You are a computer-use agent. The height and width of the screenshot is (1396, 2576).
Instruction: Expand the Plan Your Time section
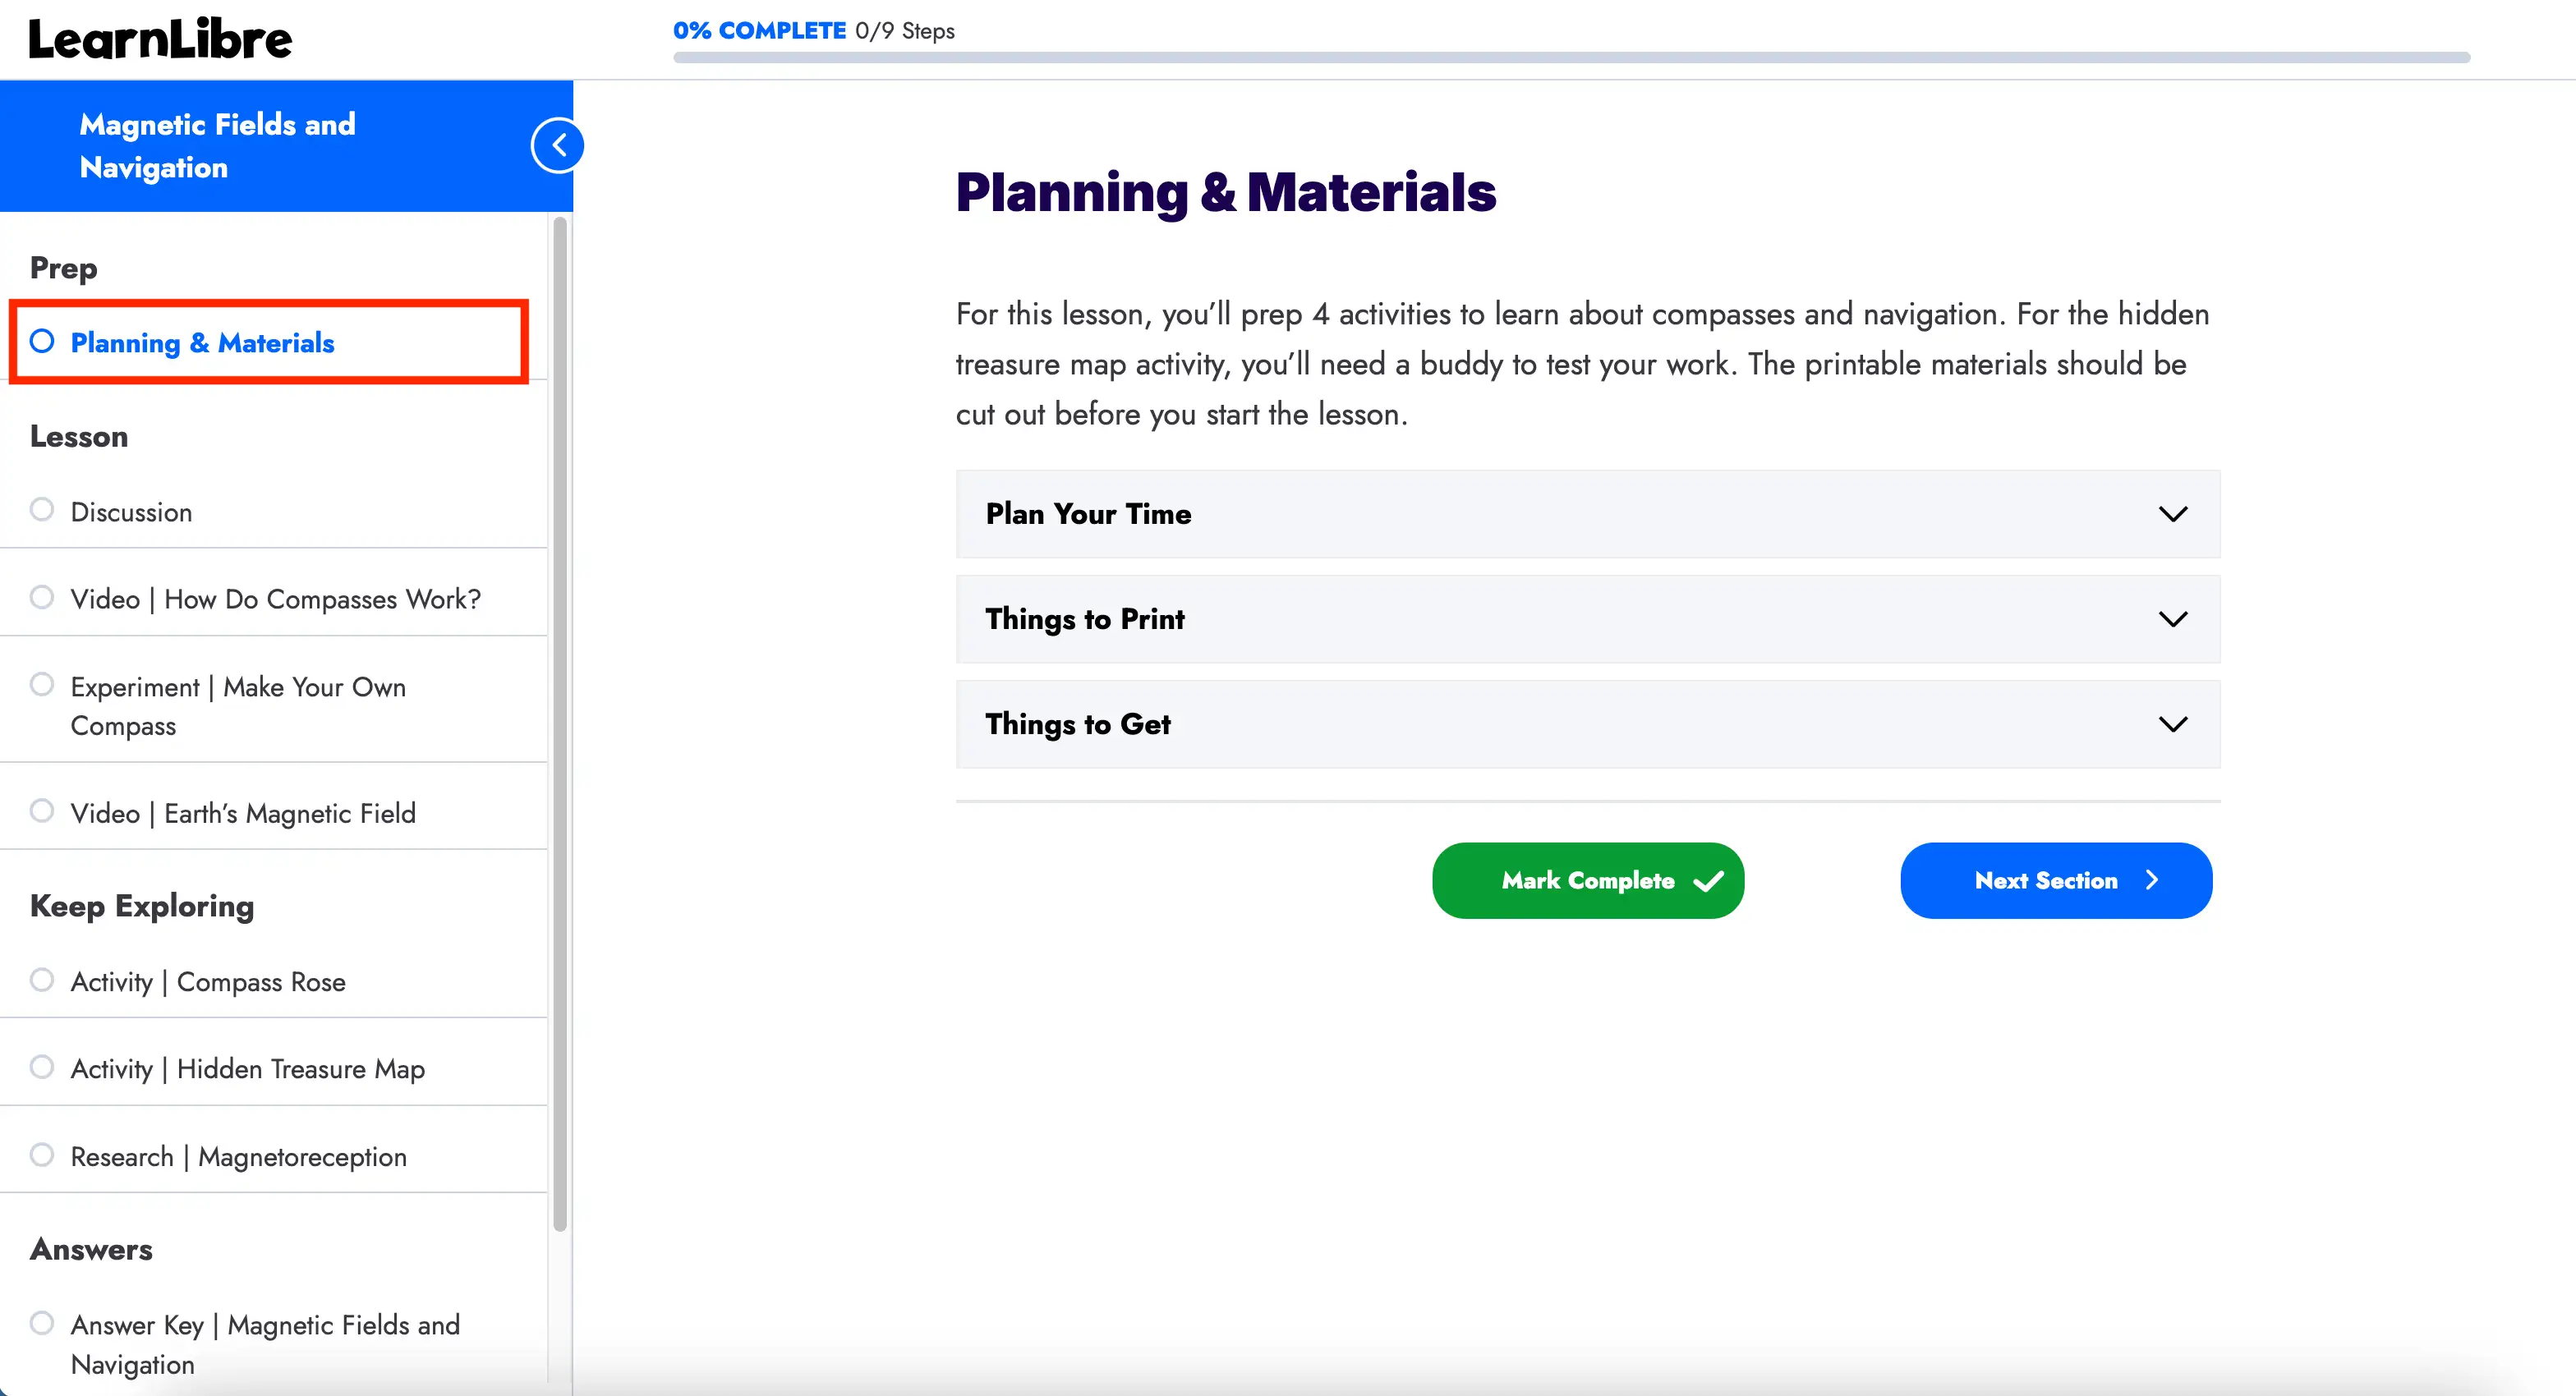1588,514
